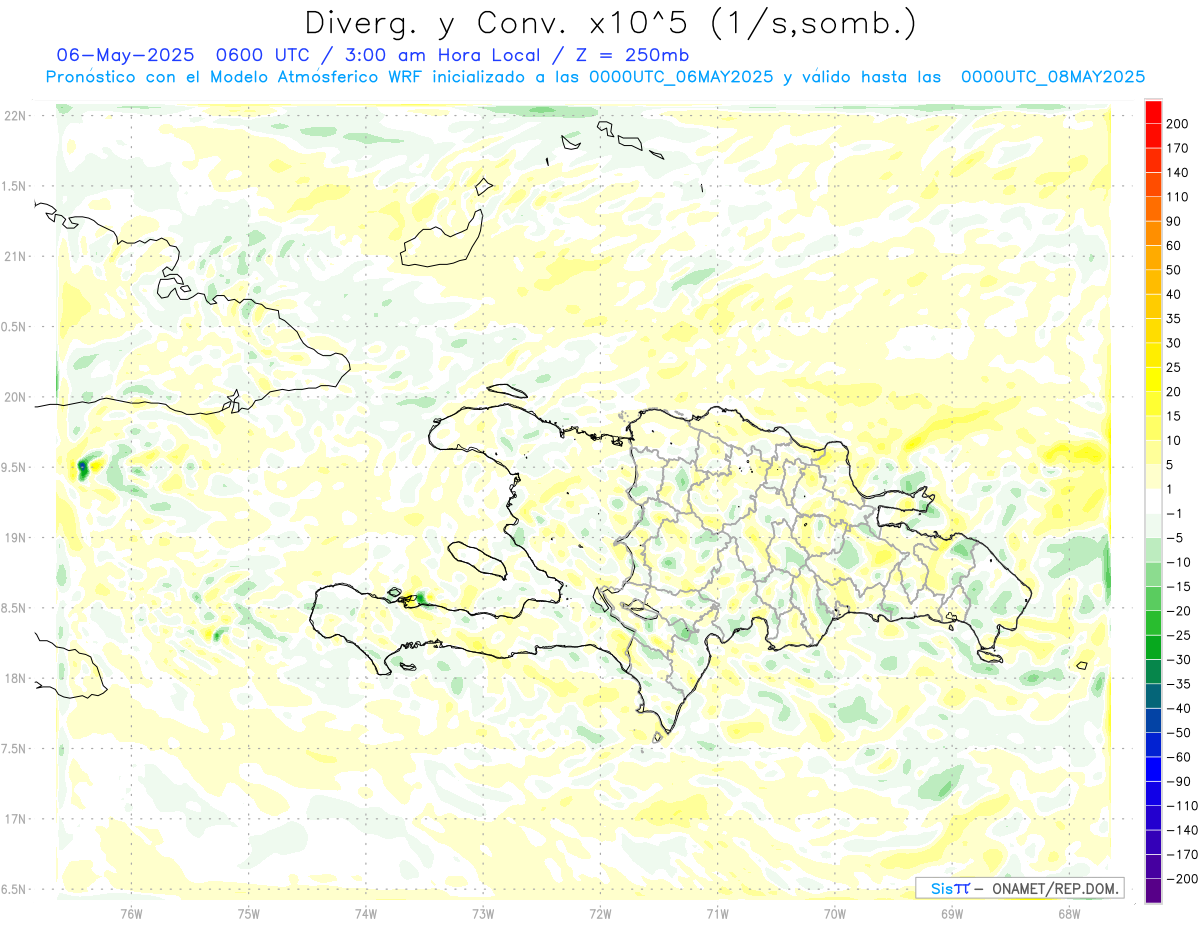Click the colorbar label "-200"
Viewport: 1200px width, 927px height.
click(1183, 879)
